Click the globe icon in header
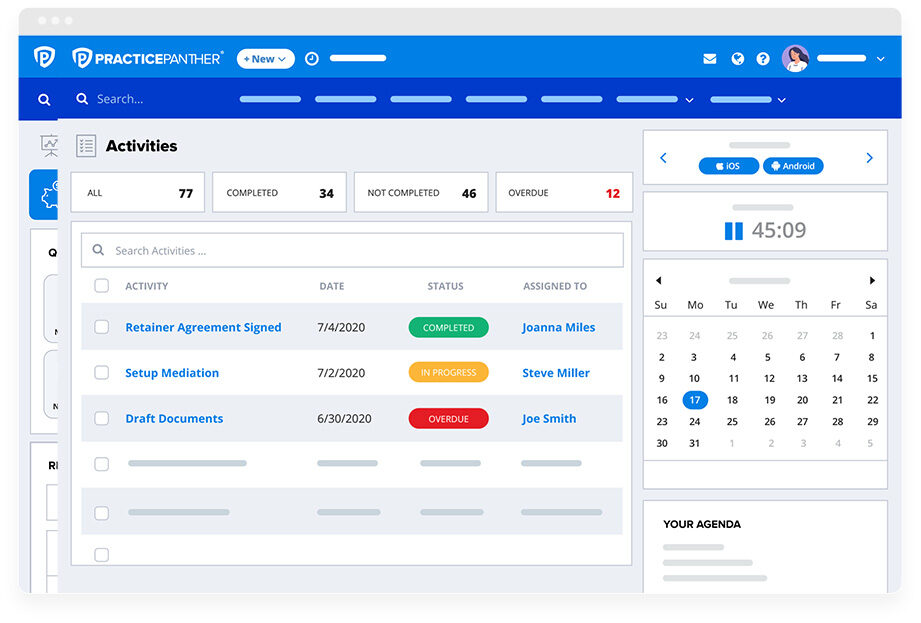Image resolution: width=921 pixels, height=623 pixels. [738, 59]
